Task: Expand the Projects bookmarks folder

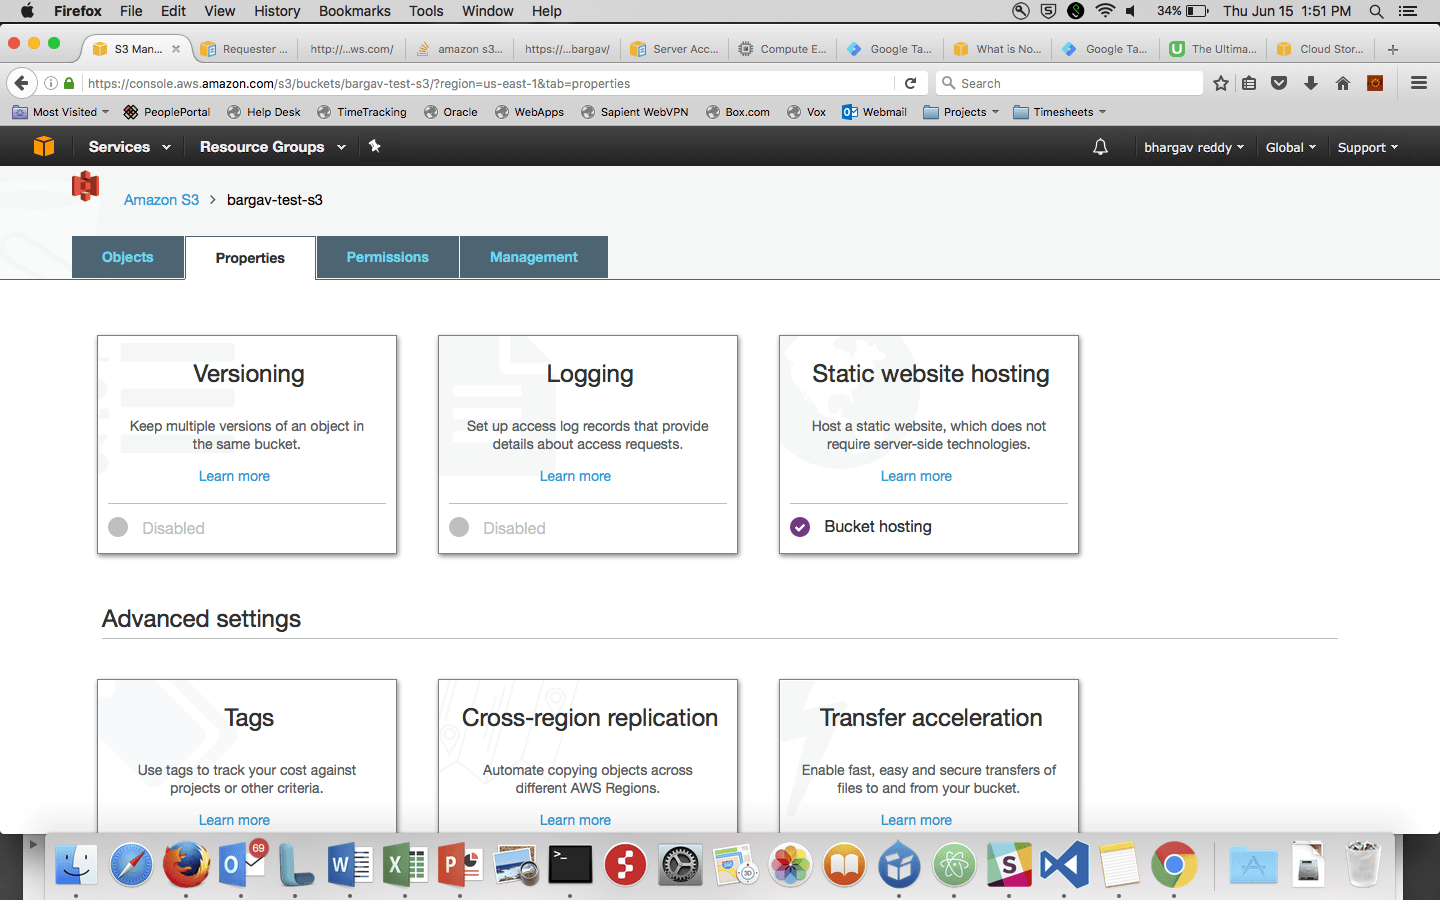Action: (961, 112)
